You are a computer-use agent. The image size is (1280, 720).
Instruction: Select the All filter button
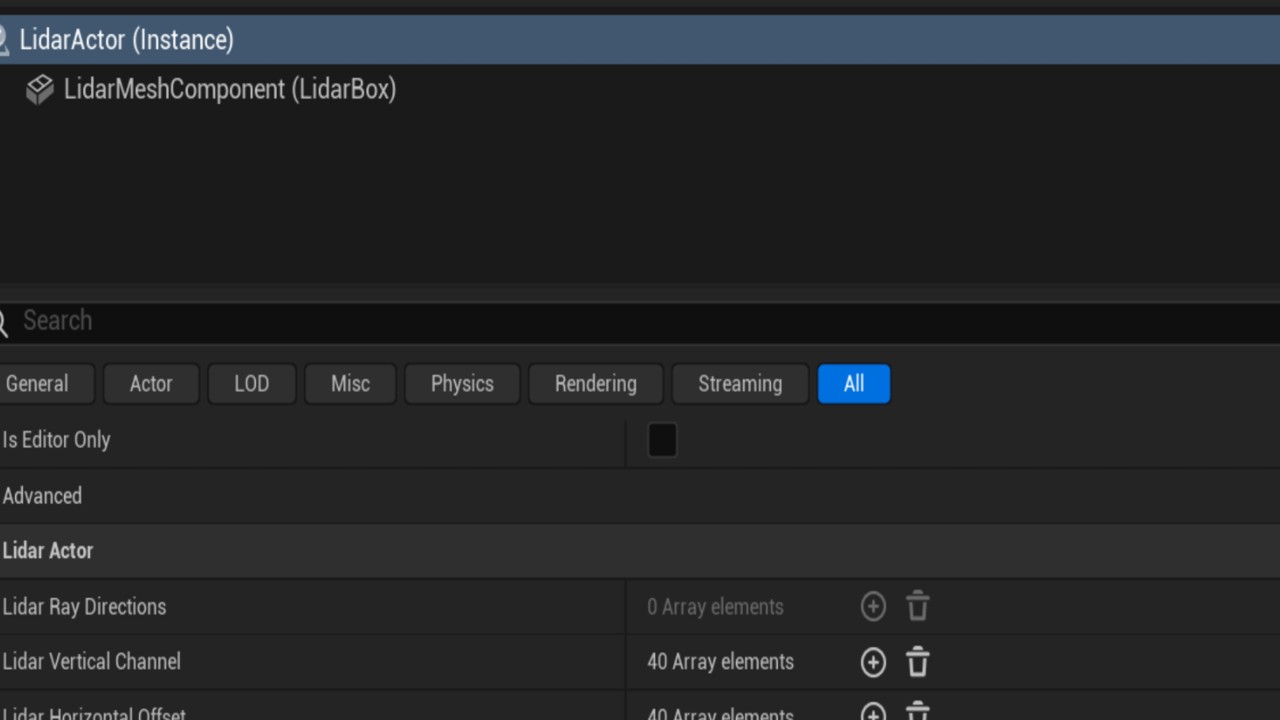tap(853, 384)
